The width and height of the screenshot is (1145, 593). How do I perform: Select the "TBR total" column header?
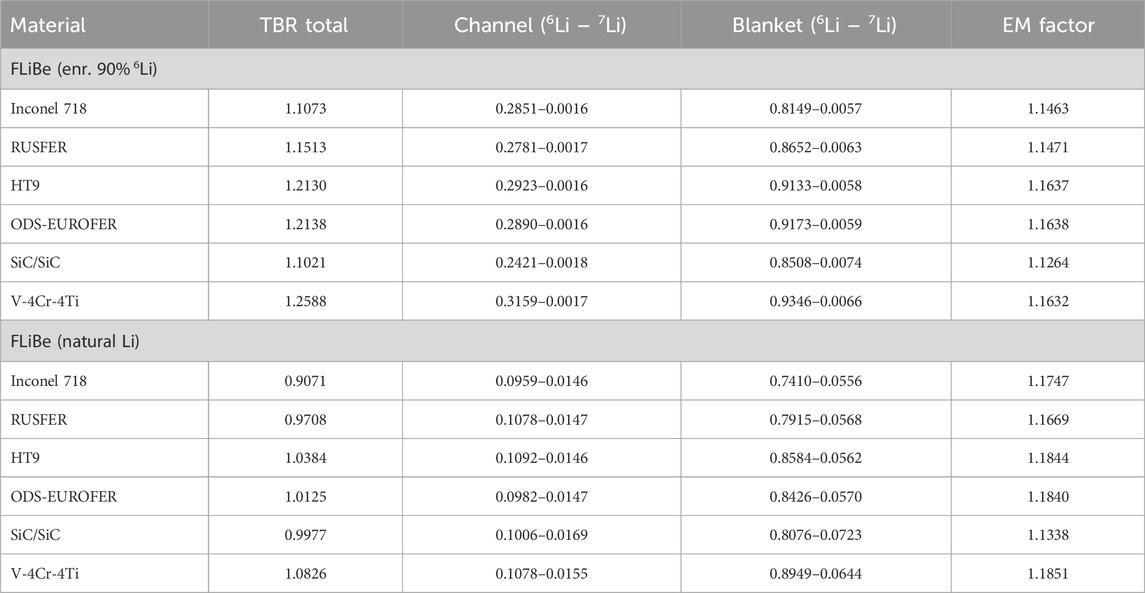click(305, 25)
